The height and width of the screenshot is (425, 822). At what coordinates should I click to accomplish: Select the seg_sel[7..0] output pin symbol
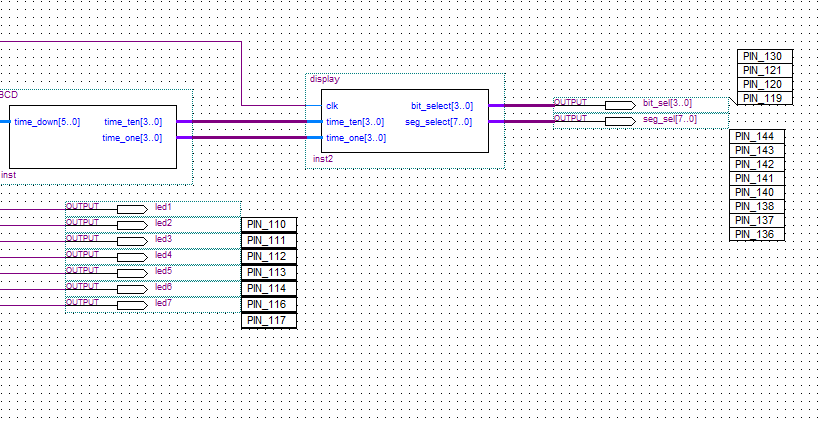click(x=620, y=120)
